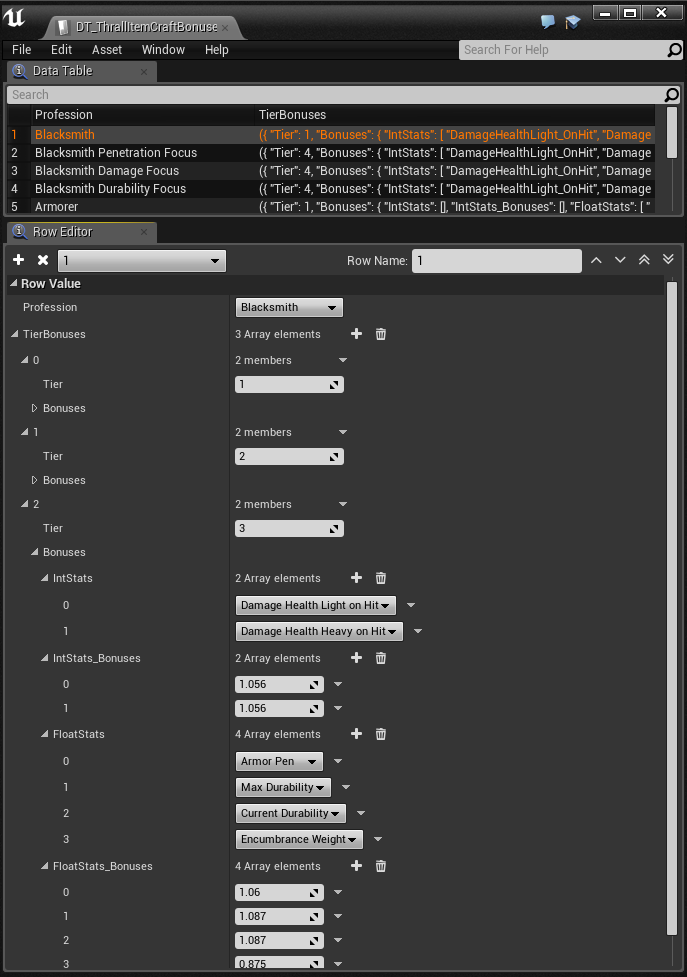Collapse the IntStats_Bonuses section
Image resolution: width=687 pixels, height=977 pixels.
[45, 658]
